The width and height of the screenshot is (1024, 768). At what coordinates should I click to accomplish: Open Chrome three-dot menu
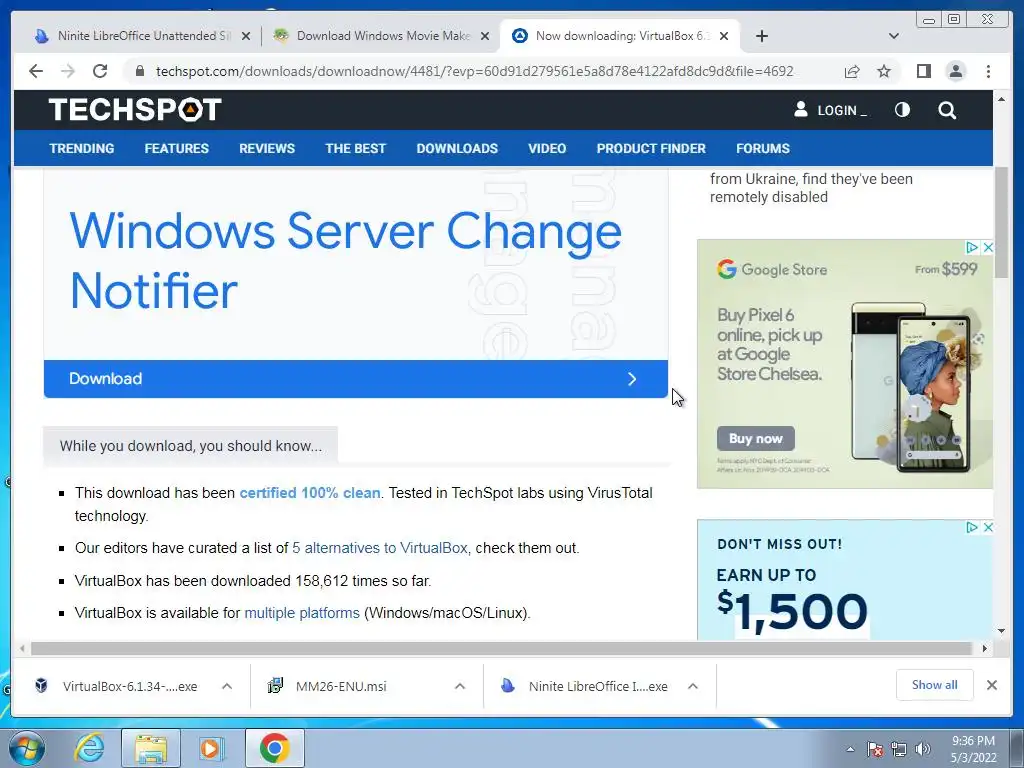click(x=988, y=71)
